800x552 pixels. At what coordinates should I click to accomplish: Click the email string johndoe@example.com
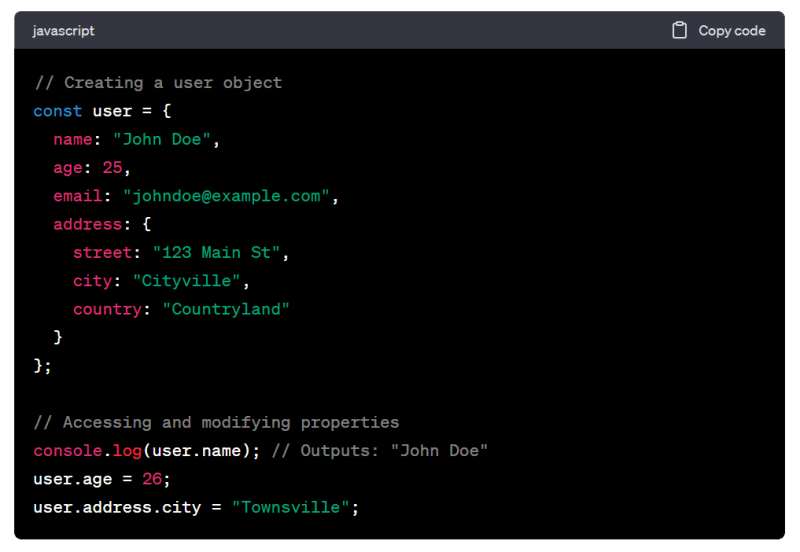click(226, 196)
